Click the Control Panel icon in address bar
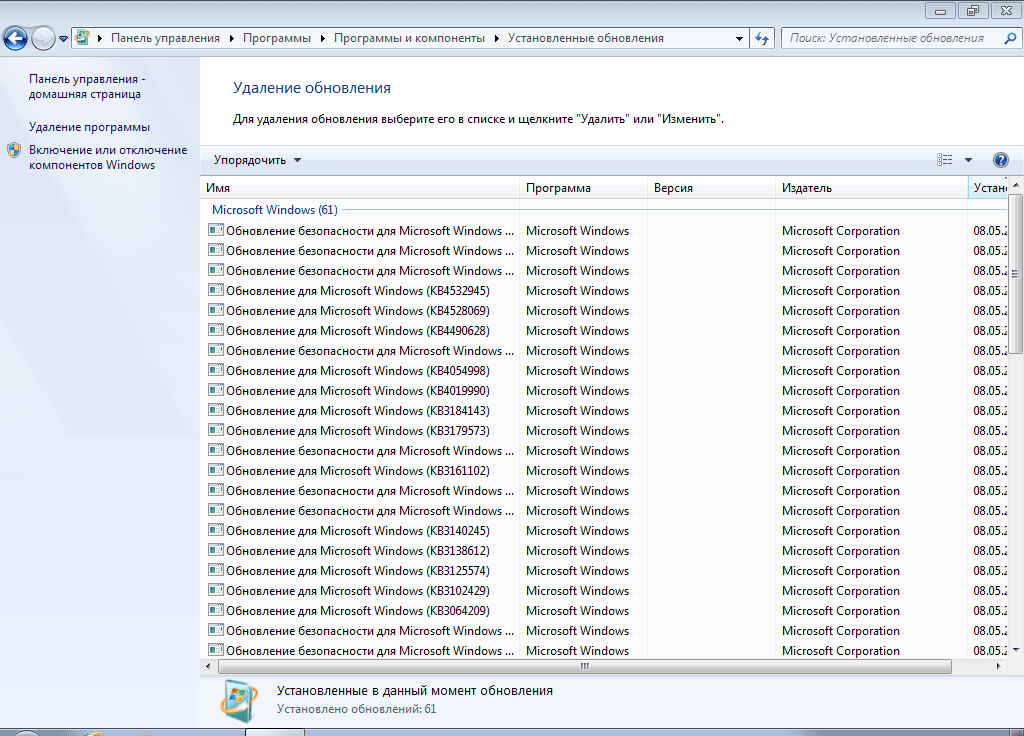 coord(82,38)
